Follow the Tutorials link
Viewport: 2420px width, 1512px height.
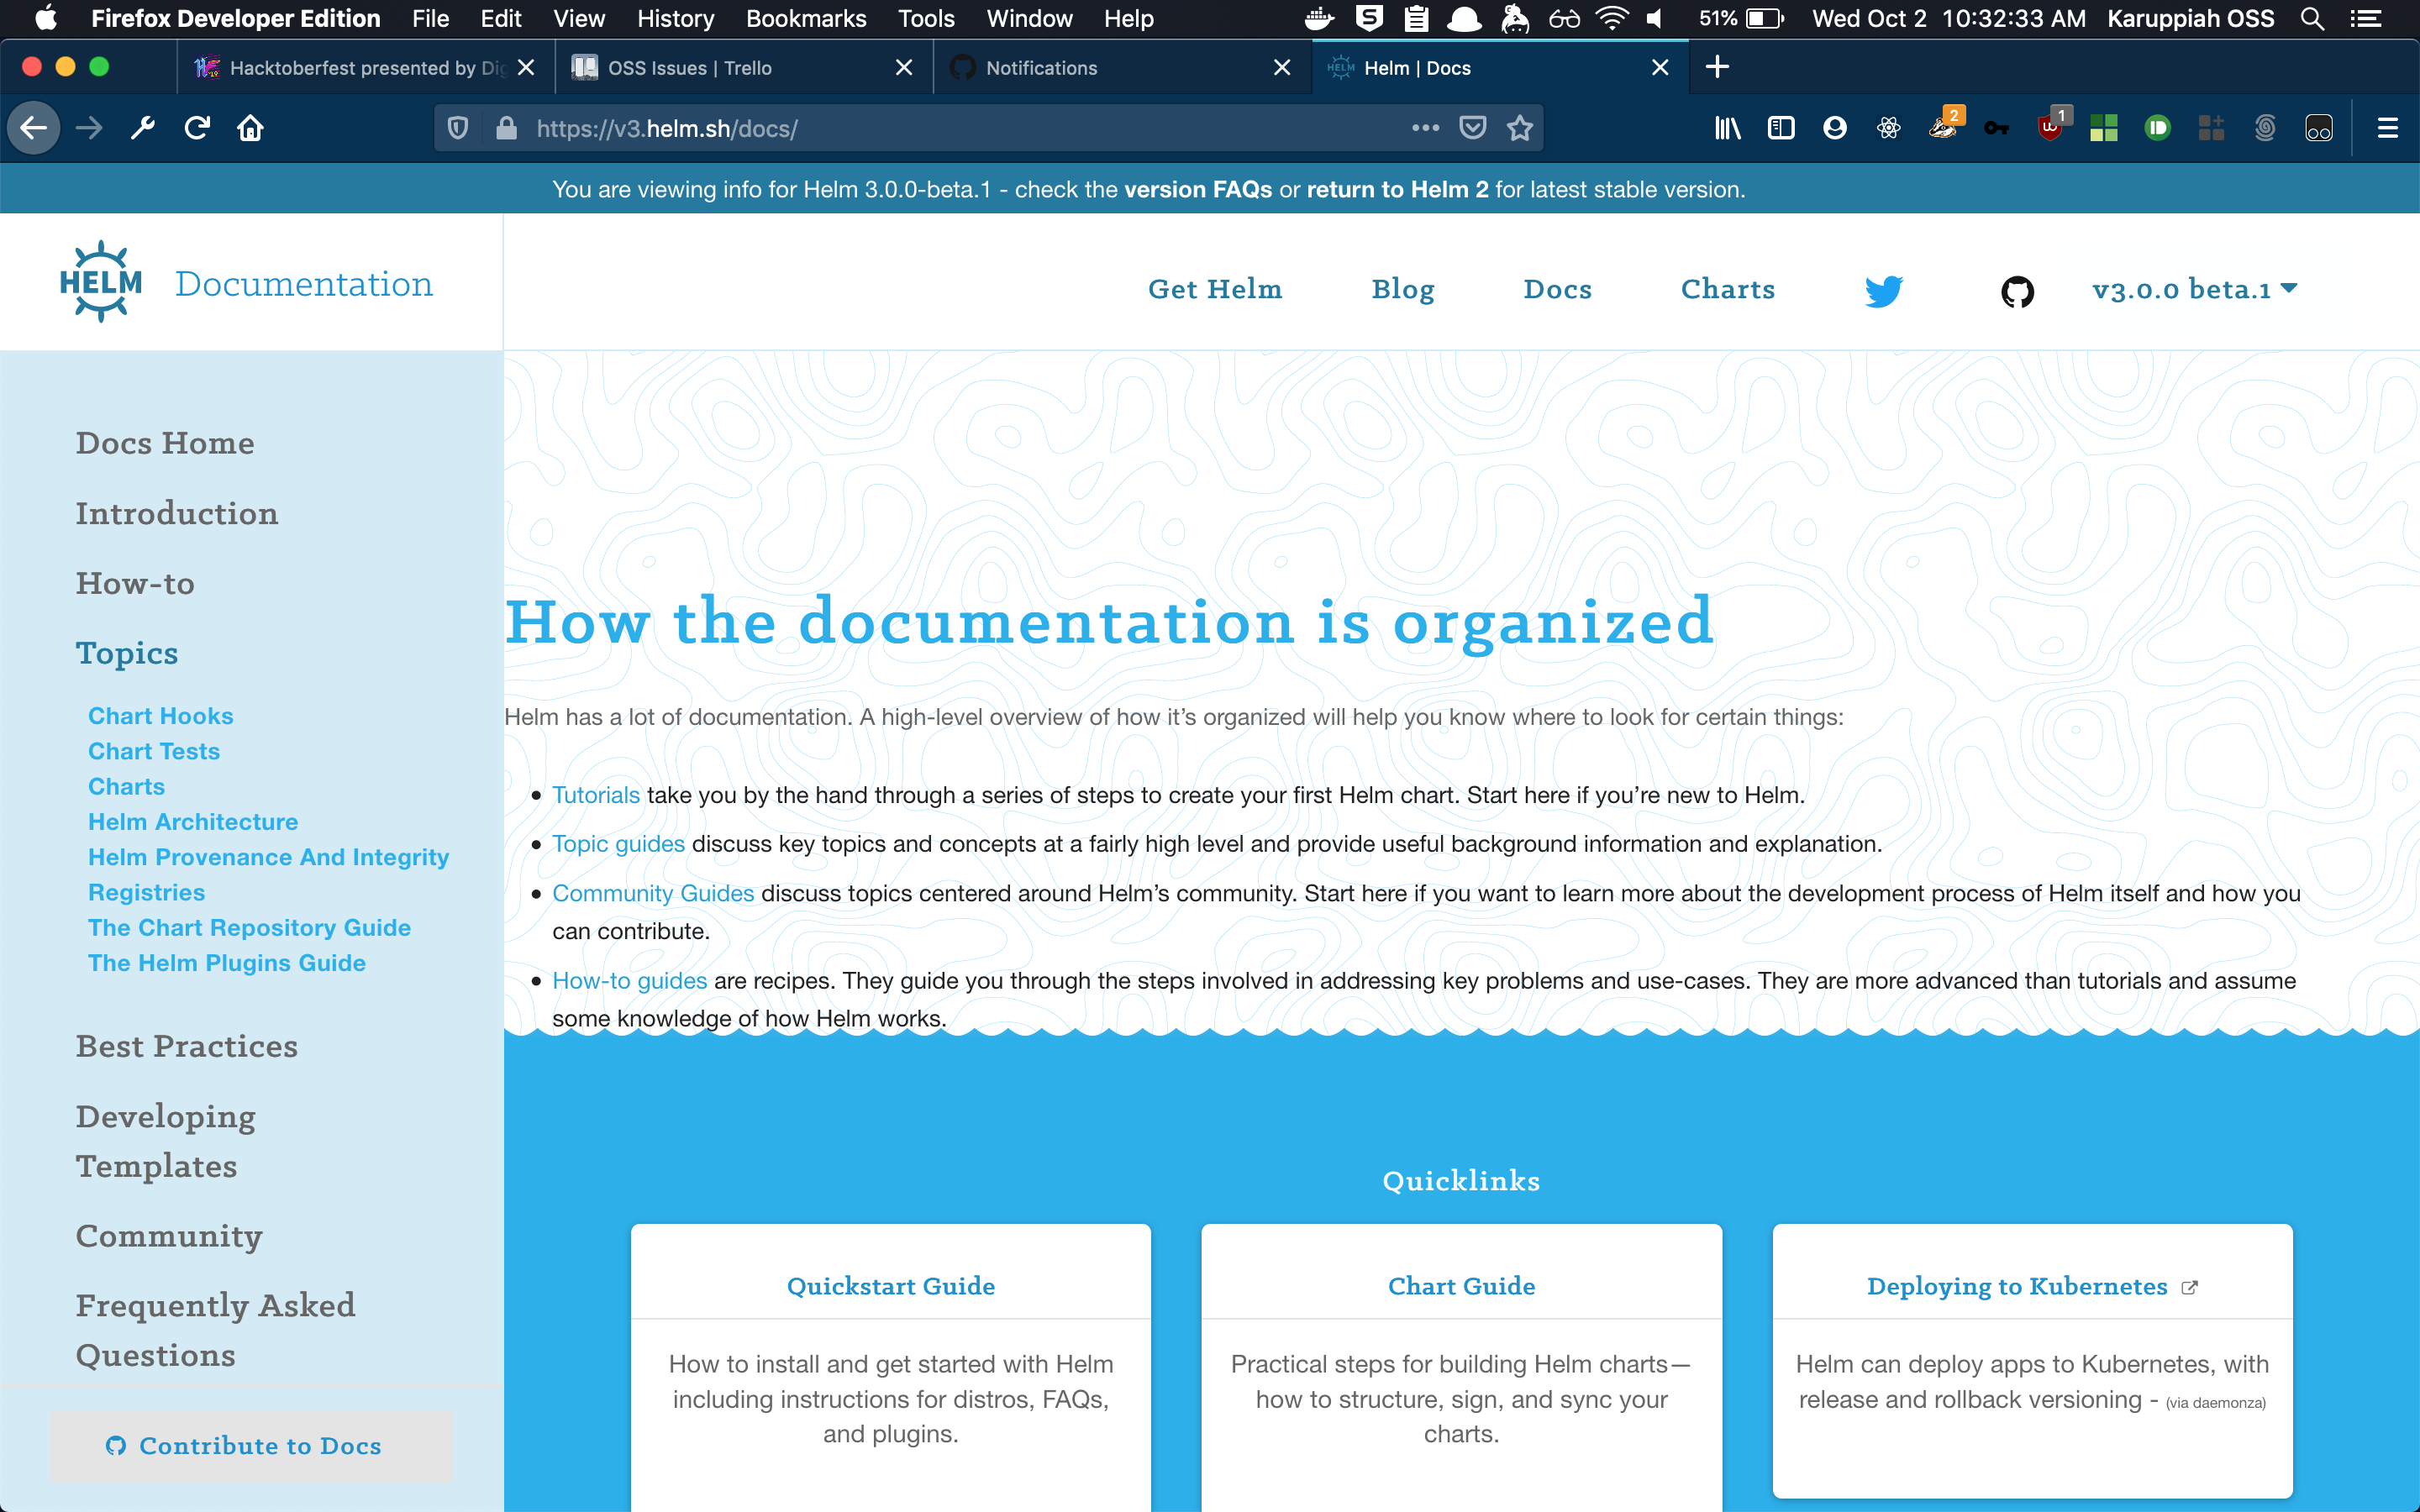tap(596, 795)
